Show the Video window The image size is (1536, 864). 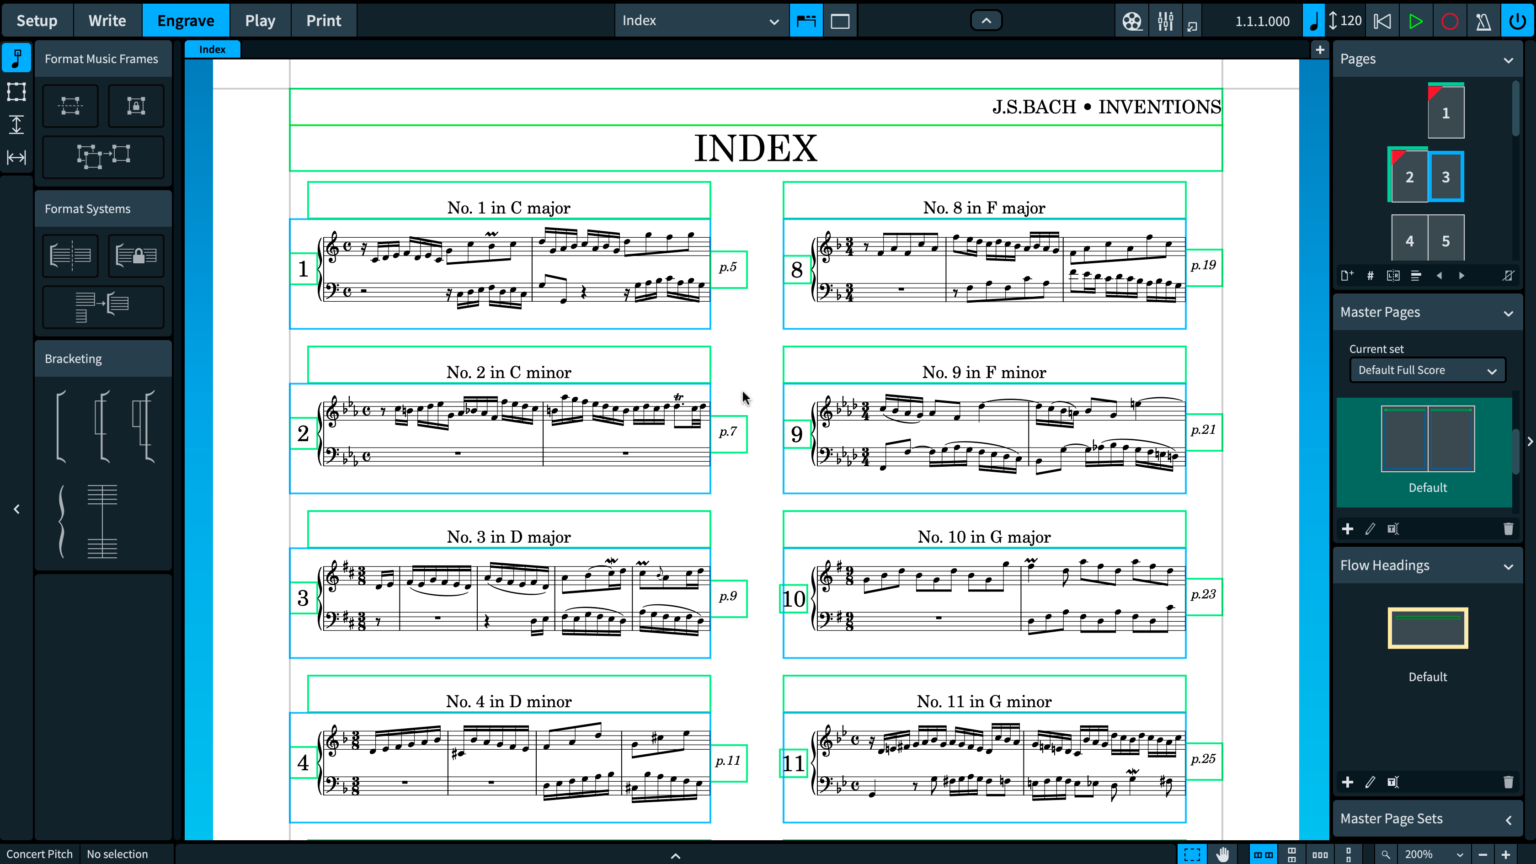click(x=1132, y=21)
